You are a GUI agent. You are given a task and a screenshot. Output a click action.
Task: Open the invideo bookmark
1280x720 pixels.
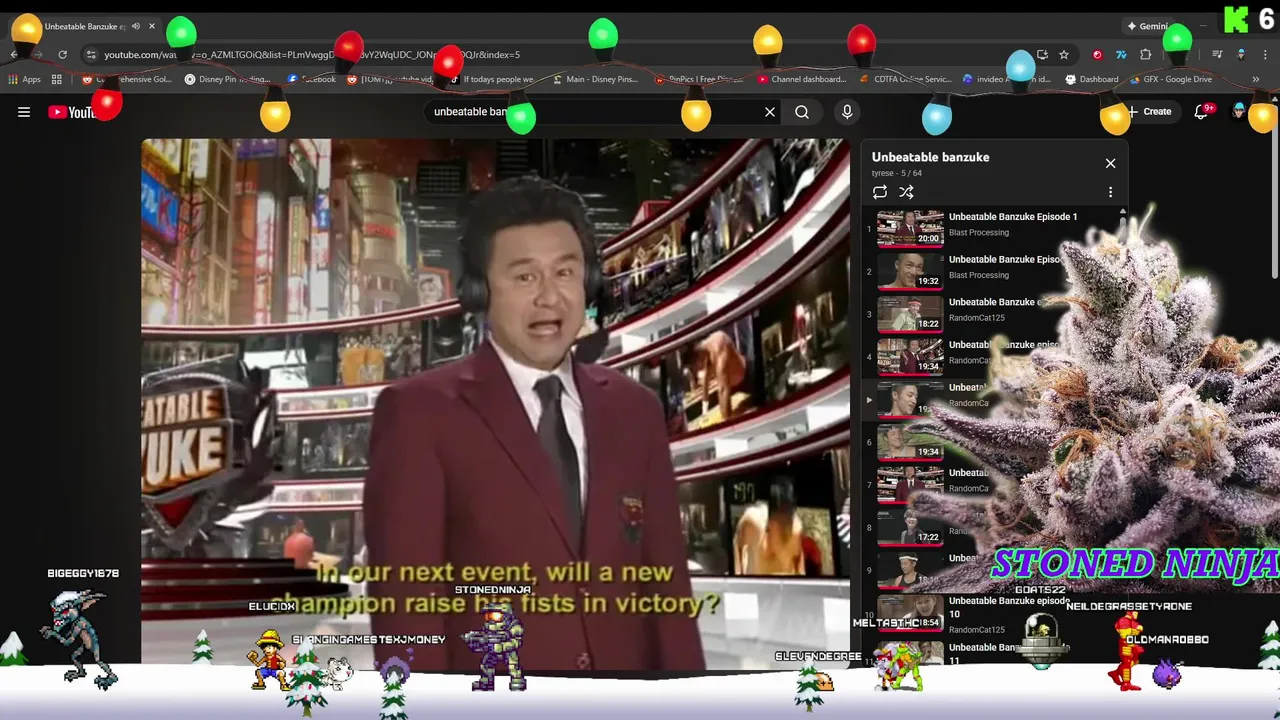coord(1006,79)
